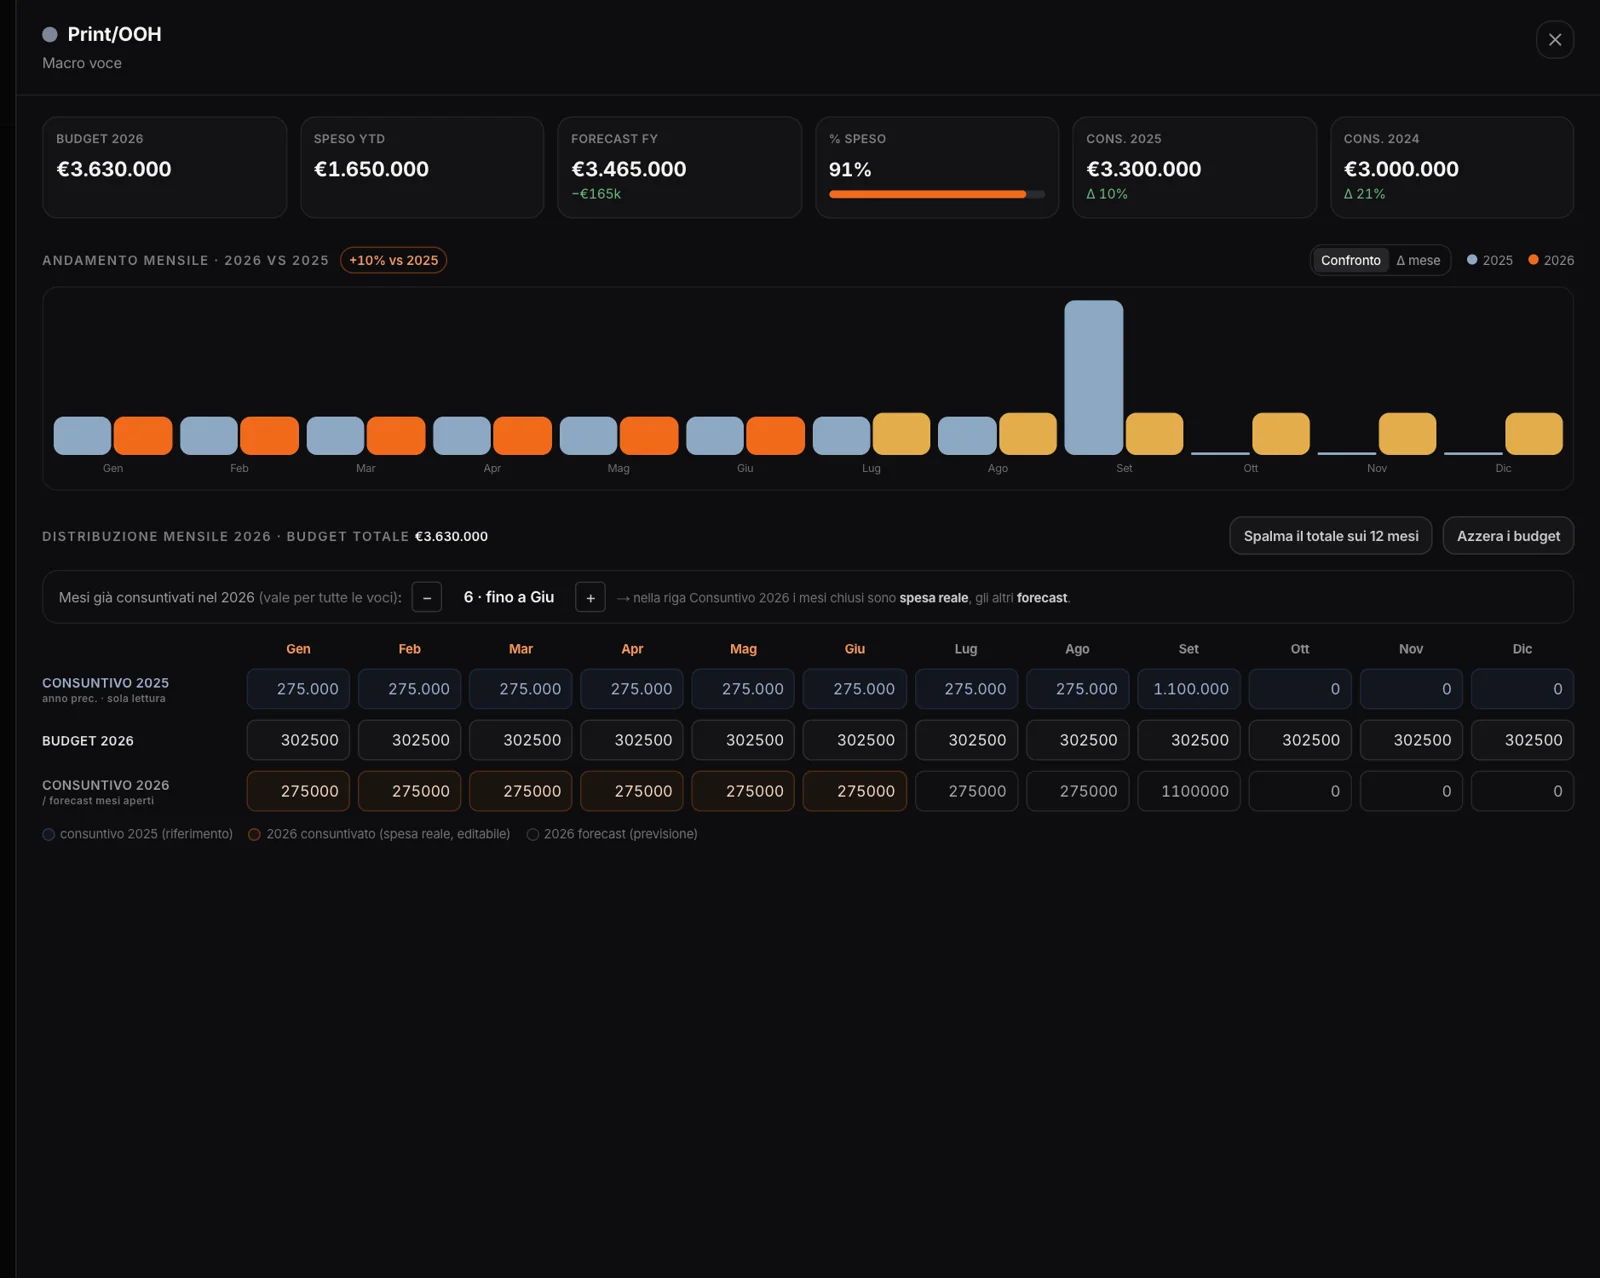Image resolution: width=1600 pixels, height=1278 pixels.
Task: Increase consuntivati months with plus button
Action: [x=590, y=597]
